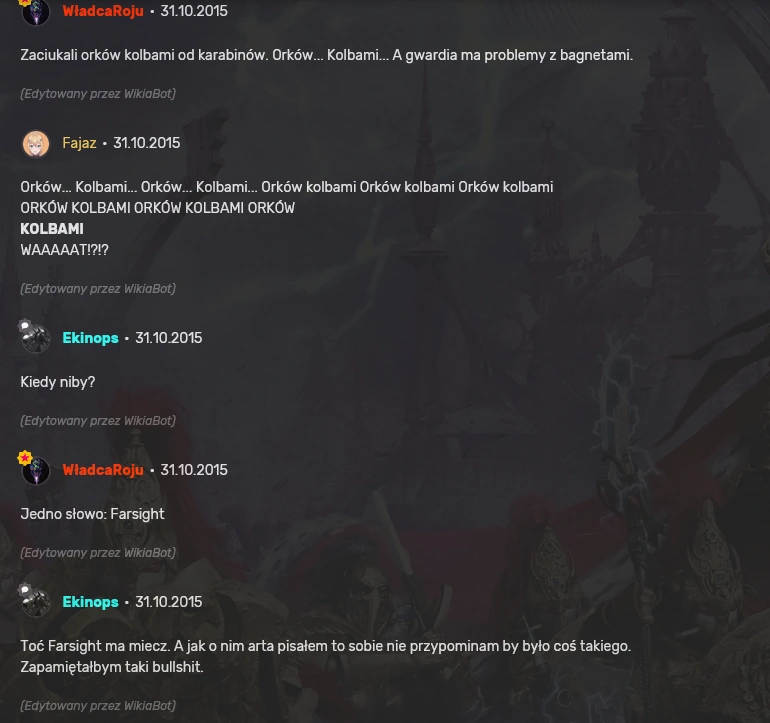Click the grey badge on Ekinops' "Kiedy niby?" avatar
Image resolution: width=770 pixels, height=723 pixels.
25,326
